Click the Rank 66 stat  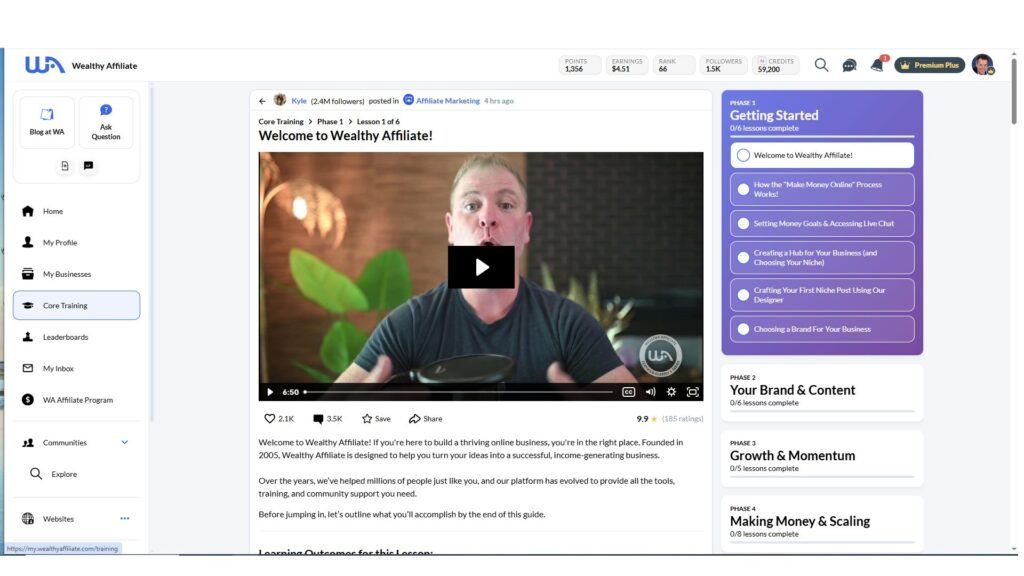pyautogui.click(x=673, y=65)
